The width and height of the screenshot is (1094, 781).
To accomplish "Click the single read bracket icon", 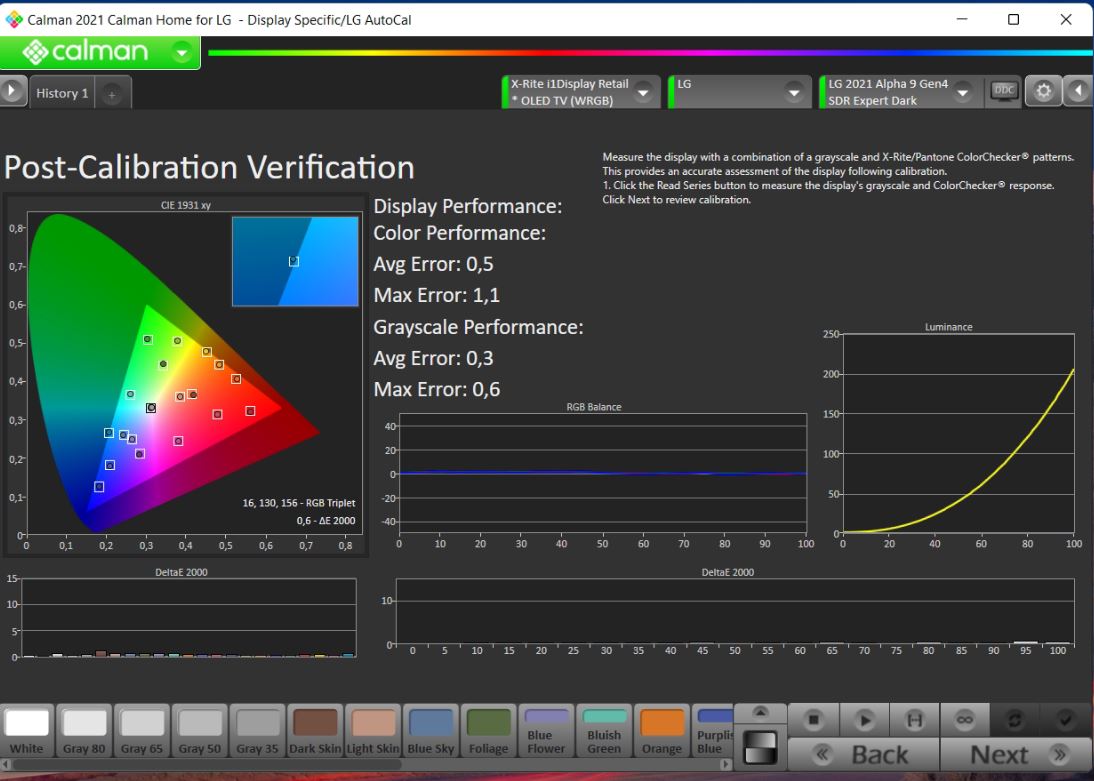I will 914,720.
